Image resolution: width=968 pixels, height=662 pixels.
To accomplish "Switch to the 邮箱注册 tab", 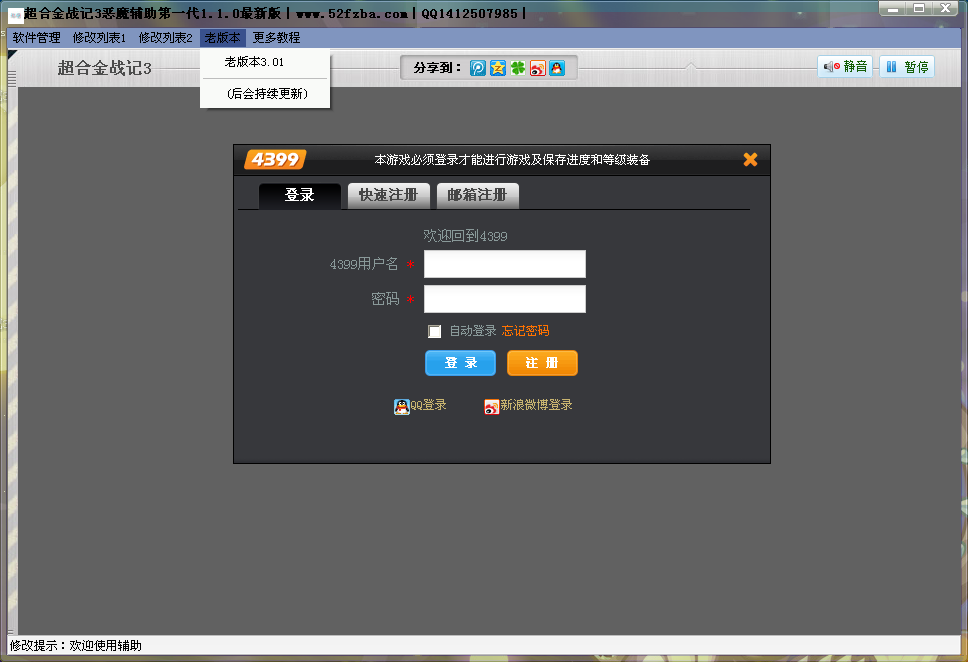I will pos(477,196).
